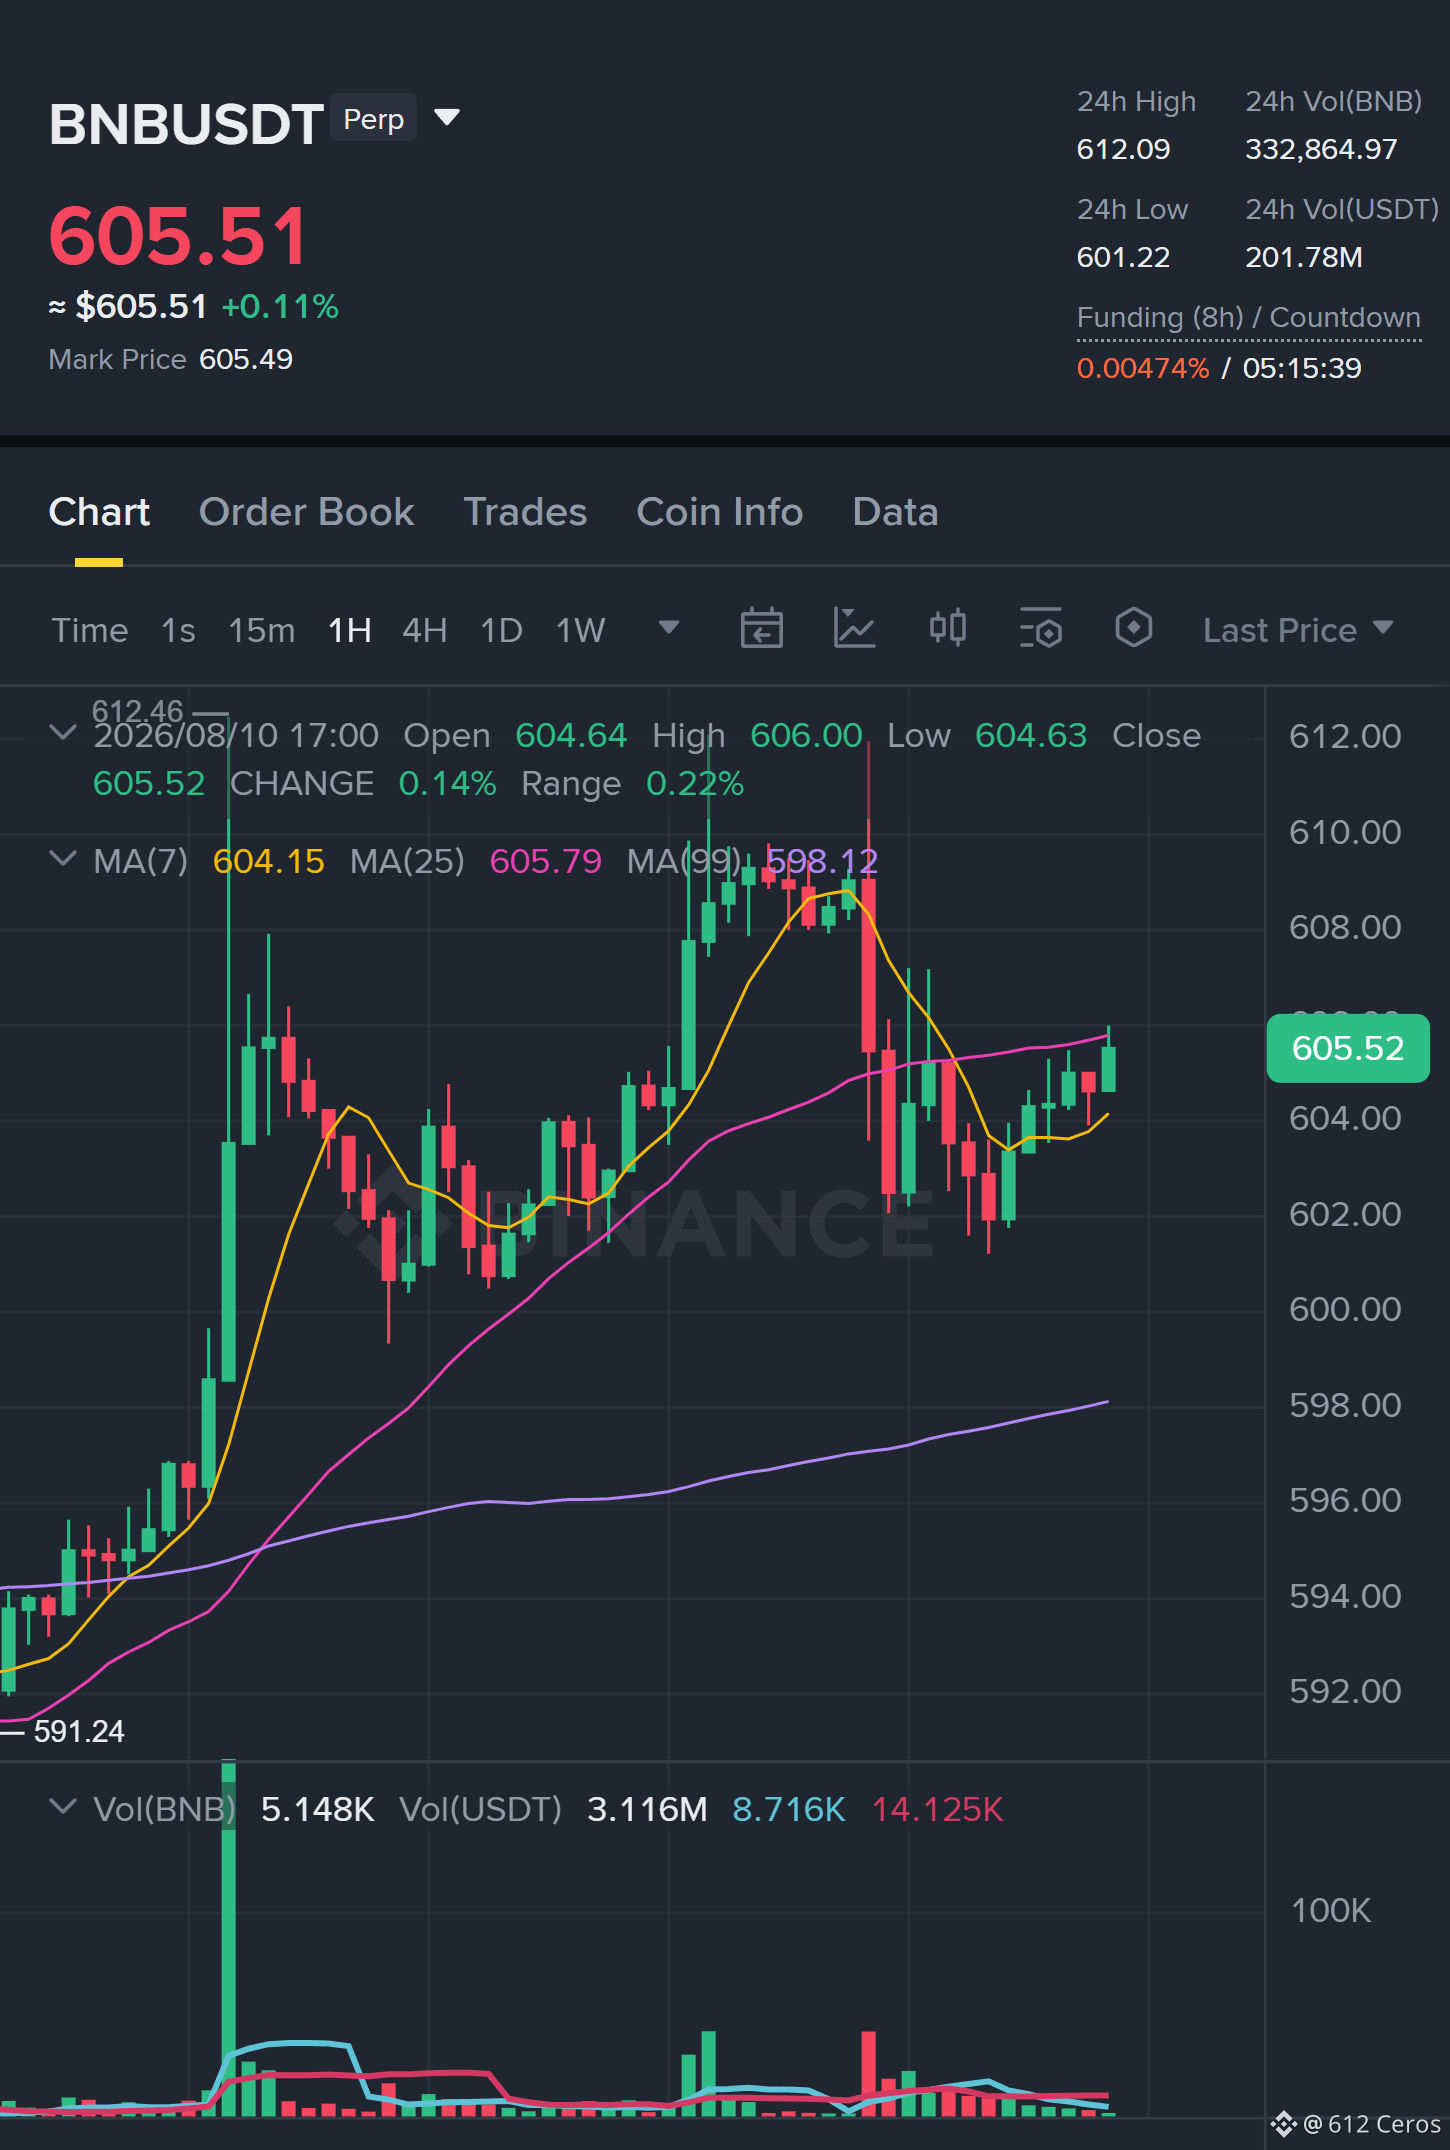Click the 0.00474% funding rate
The height and width of the screenshot is (2150, 1450).
1143,368
